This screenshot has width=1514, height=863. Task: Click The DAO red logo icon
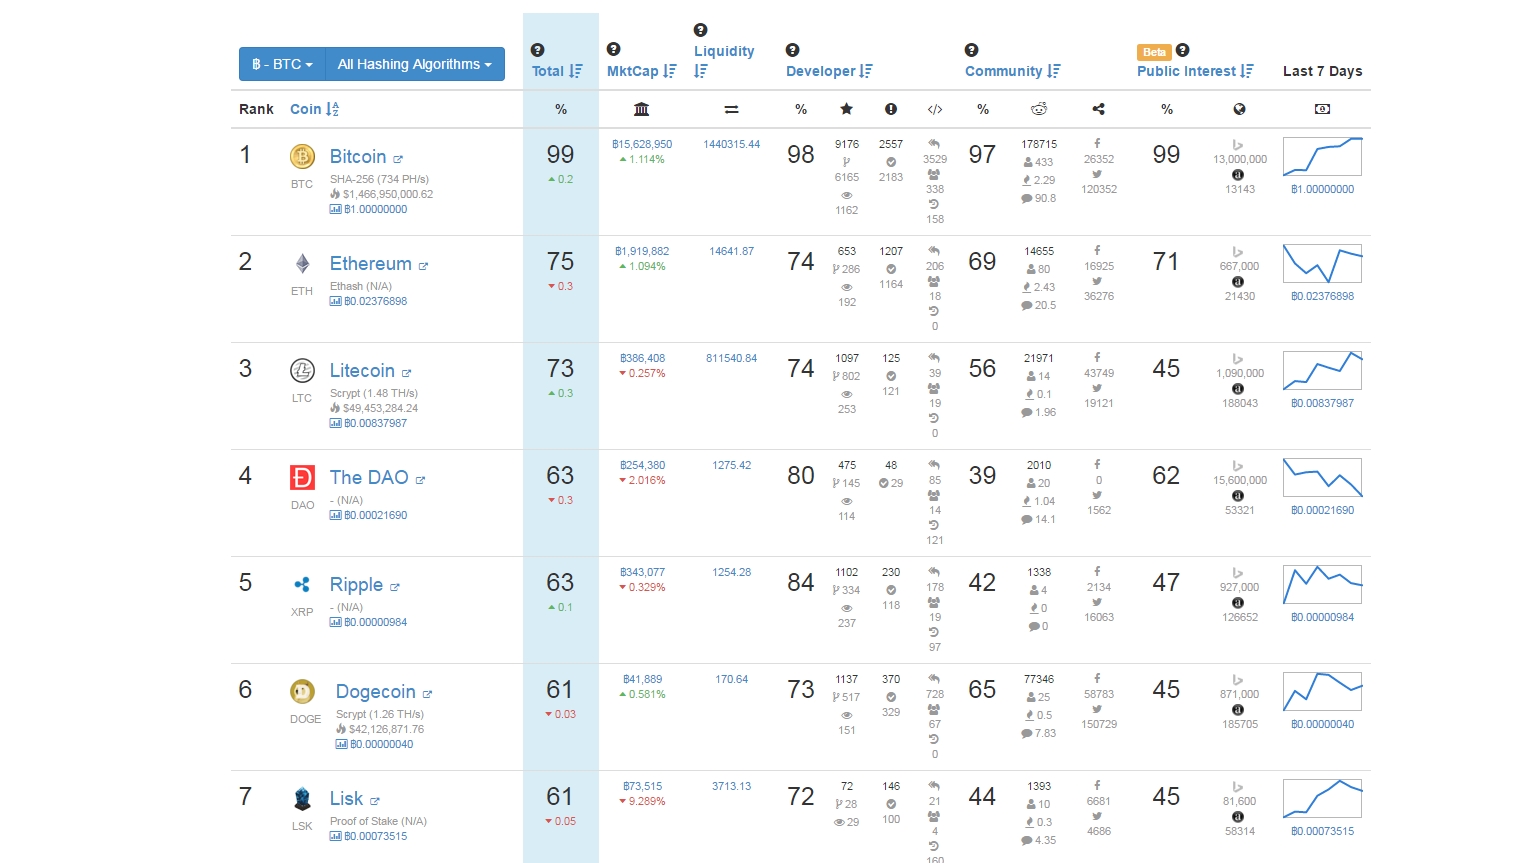[x=302, y=477]
